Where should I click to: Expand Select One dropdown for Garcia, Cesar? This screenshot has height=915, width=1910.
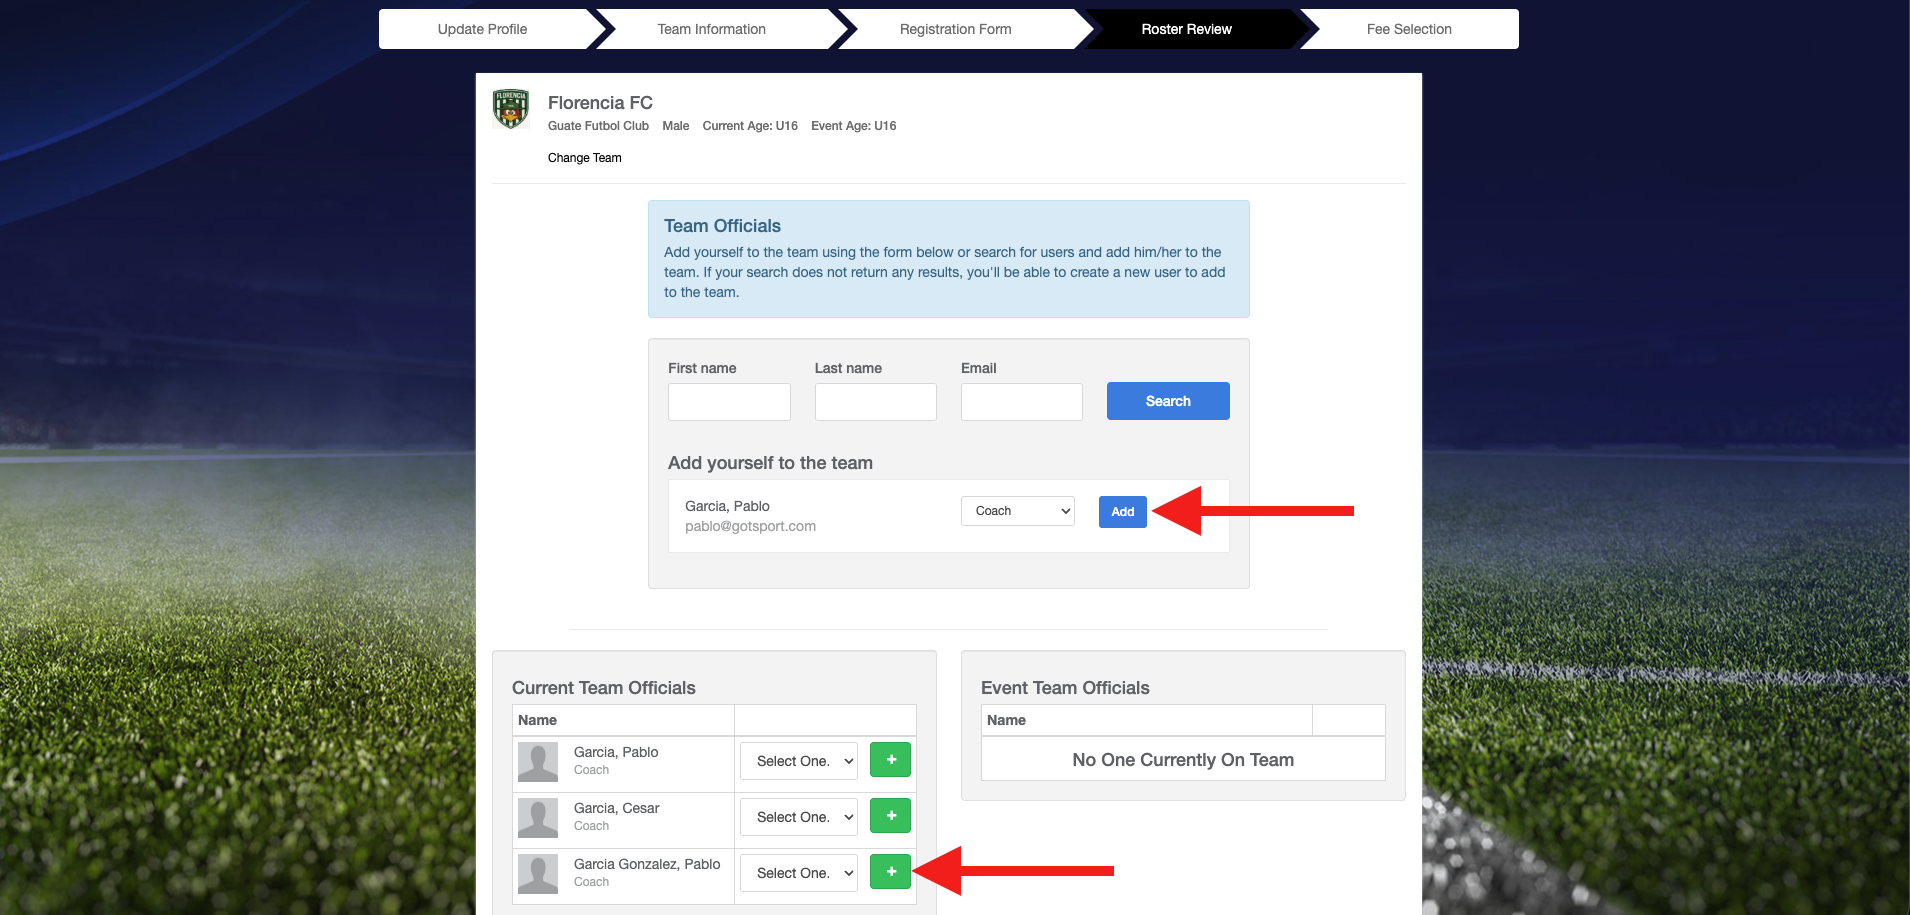pos(799,817)
